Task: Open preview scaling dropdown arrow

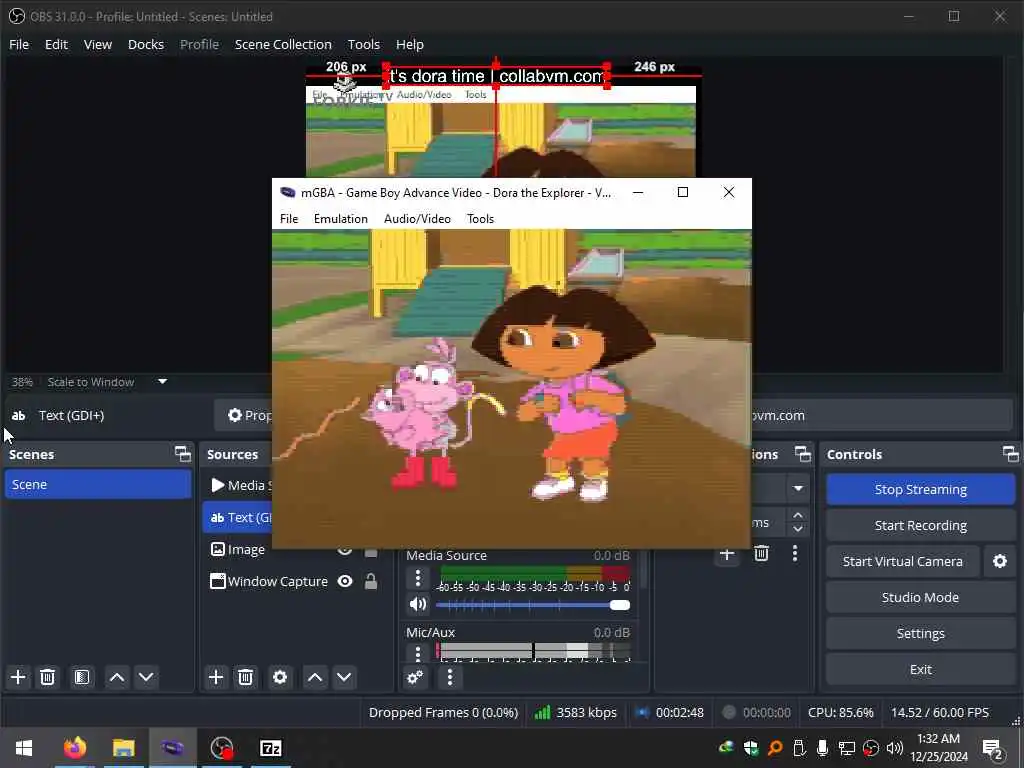Action: (163, 381)
